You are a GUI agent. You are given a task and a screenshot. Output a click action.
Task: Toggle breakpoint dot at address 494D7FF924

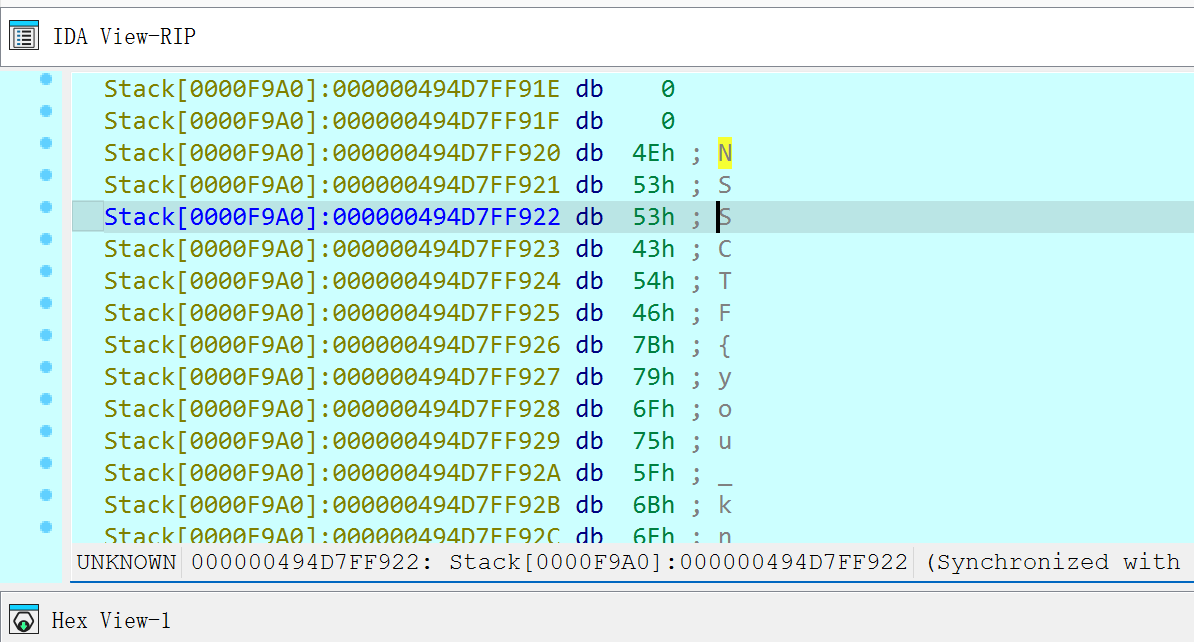pyautogui.click(x=46, y=271)
